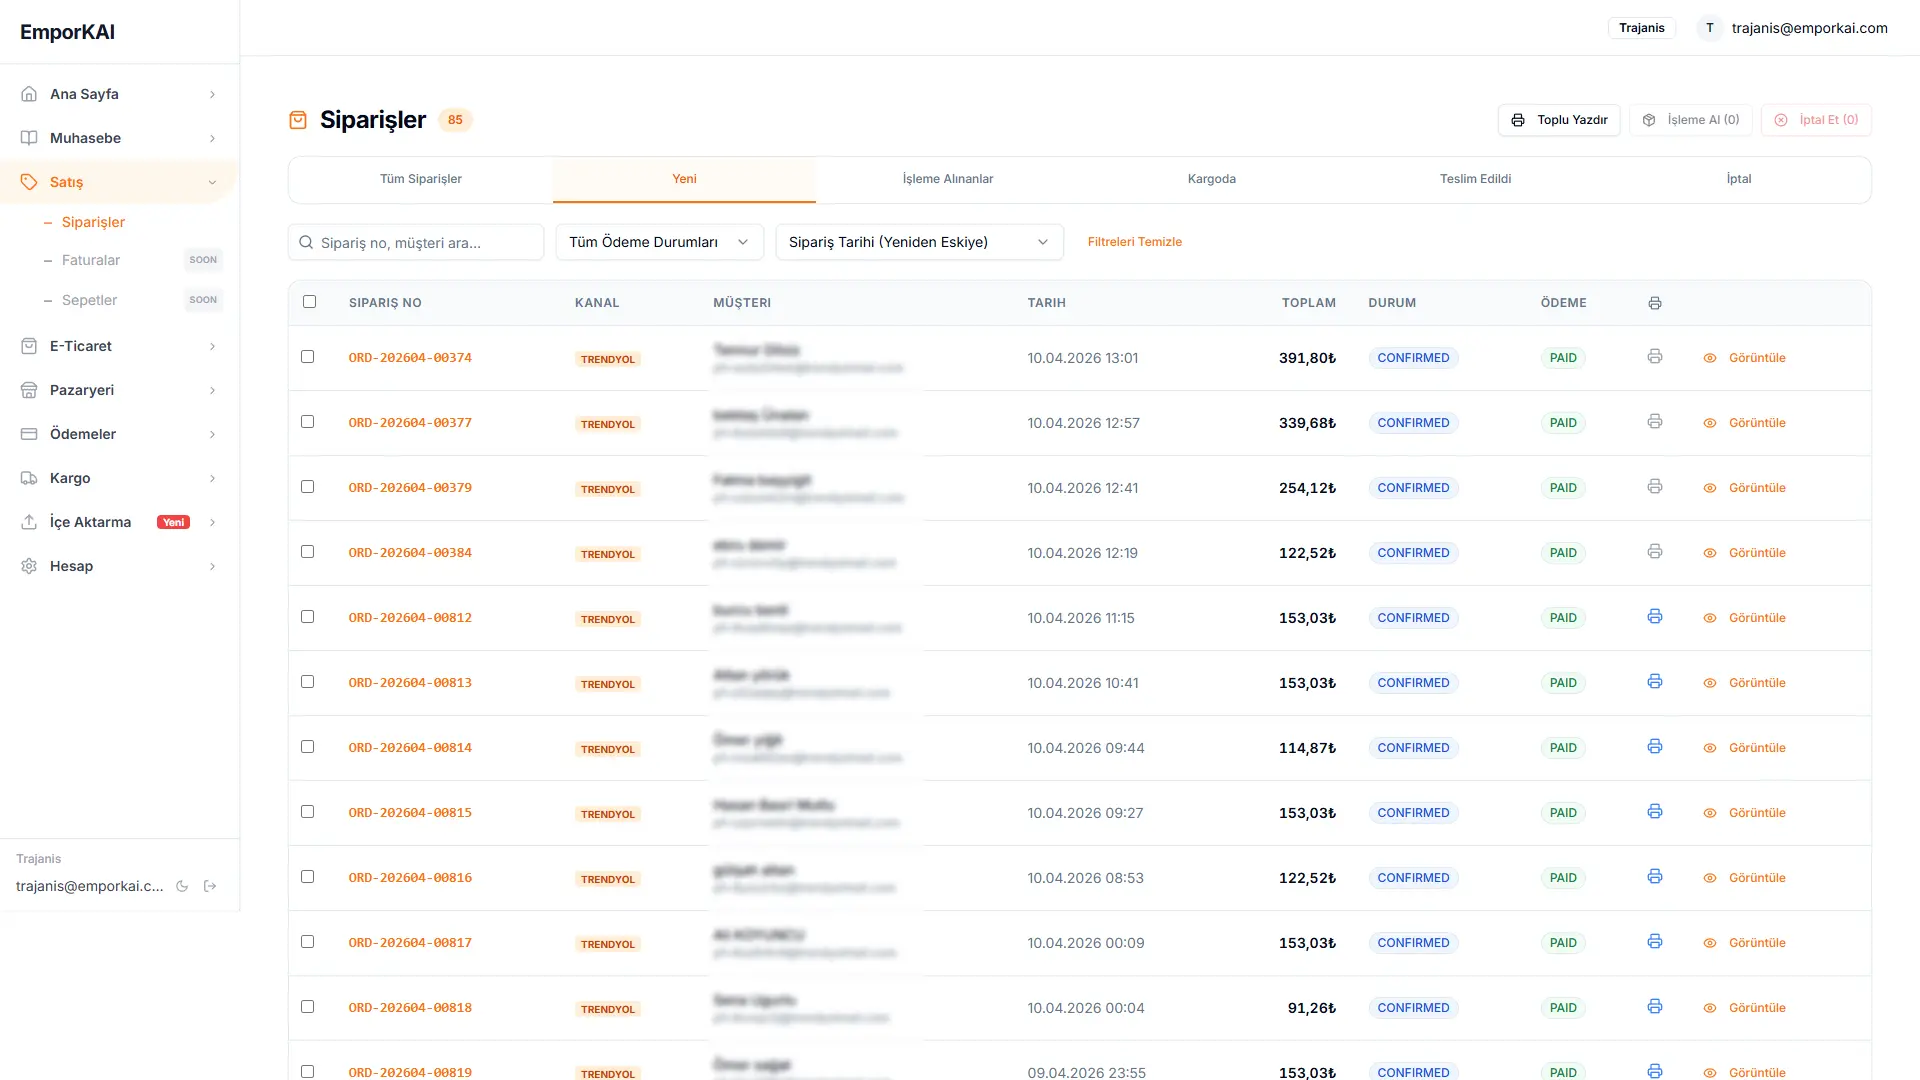Click the Ödemeler card icon
The image size is (1920, 1080).
coord(29,434)
